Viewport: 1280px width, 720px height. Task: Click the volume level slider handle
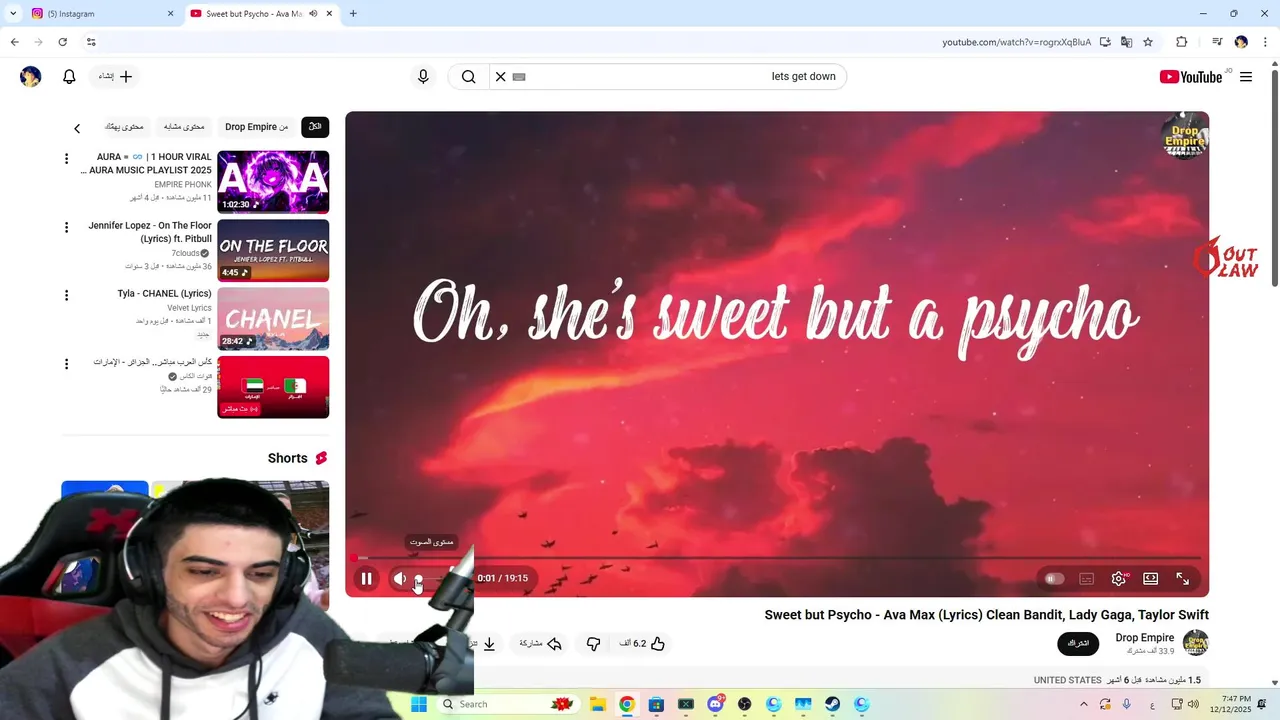coord(418,578)
